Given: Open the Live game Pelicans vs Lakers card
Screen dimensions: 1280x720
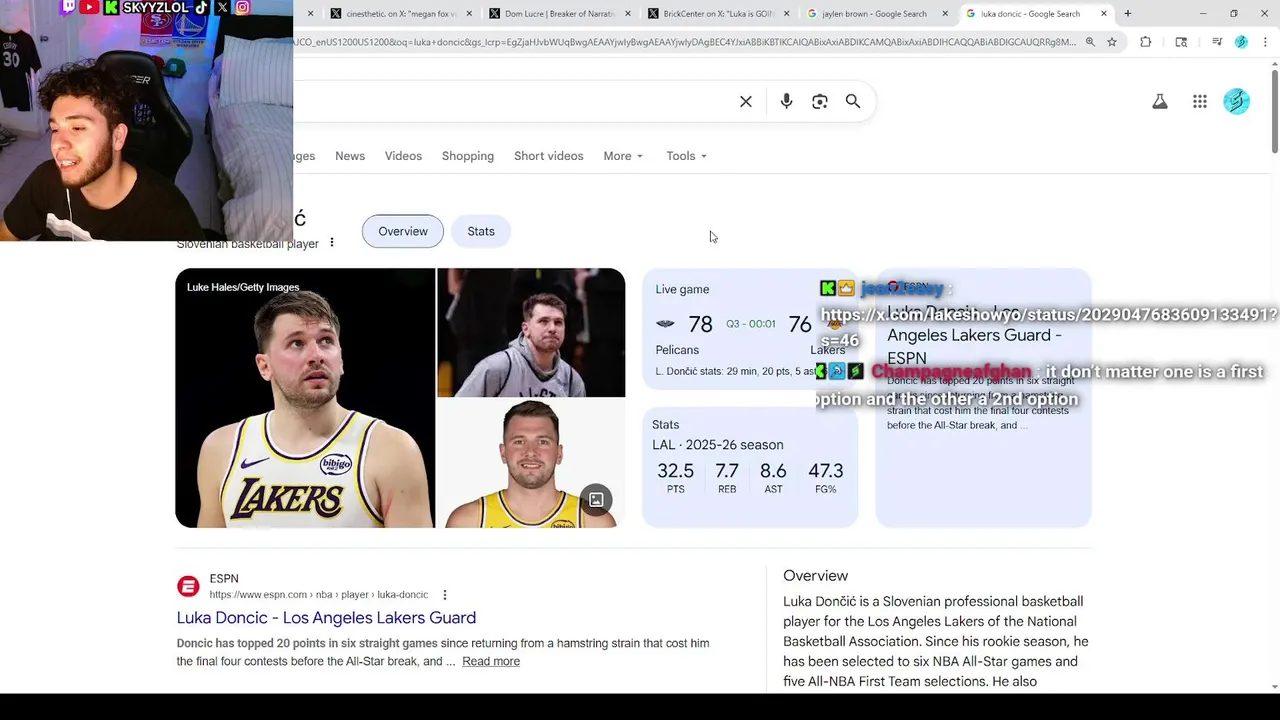Looking at the screenshot, I should tap(750, 331).
